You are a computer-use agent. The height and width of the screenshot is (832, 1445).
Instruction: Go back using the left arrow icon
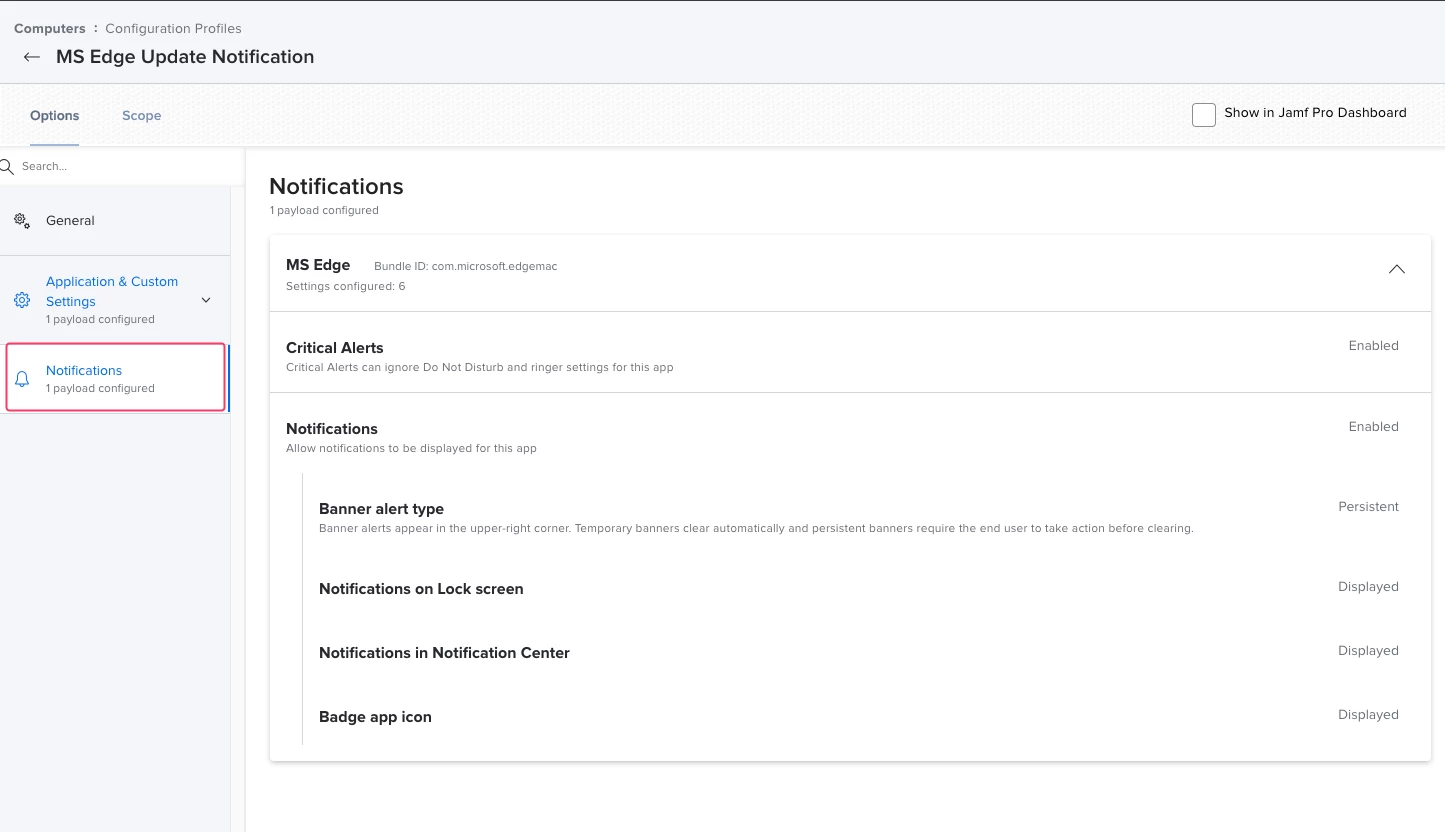pos(32,57)
